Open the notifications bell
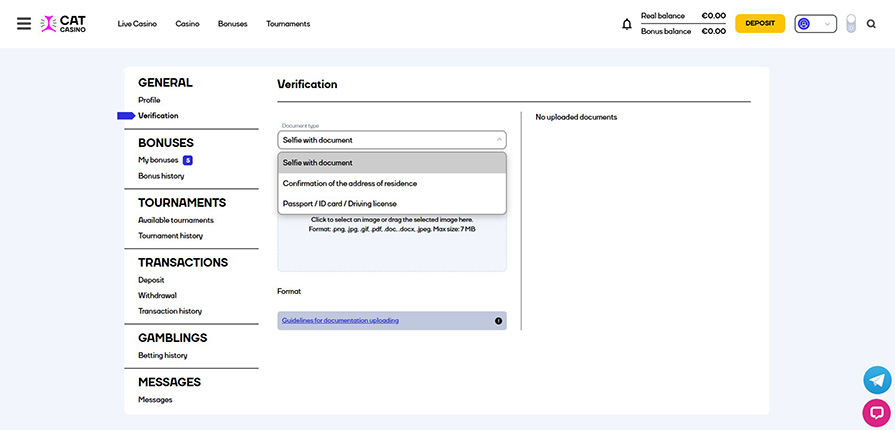 click(627, 24)
